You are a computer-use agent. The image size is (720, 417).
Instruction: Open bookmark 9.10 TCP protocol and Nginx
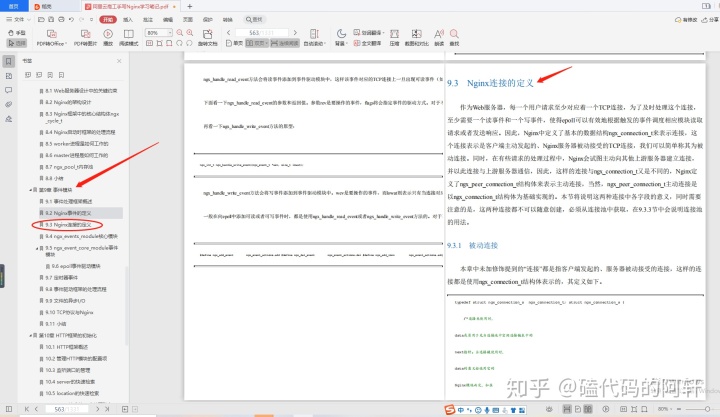[x=69, y=312]
